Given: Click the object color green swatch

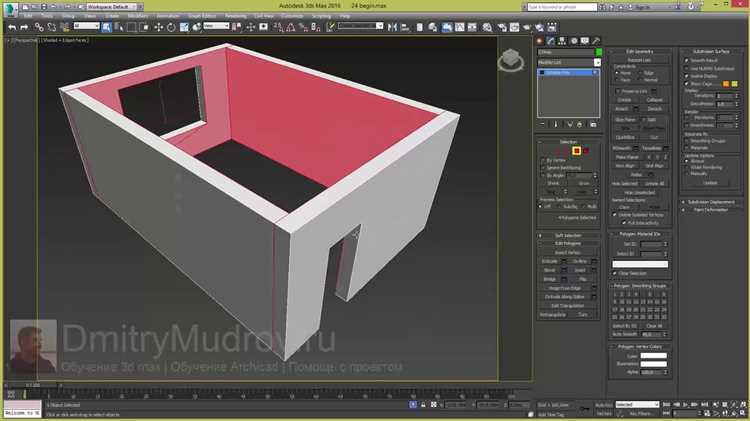Looking at the screenshot, I should point(598,52).
